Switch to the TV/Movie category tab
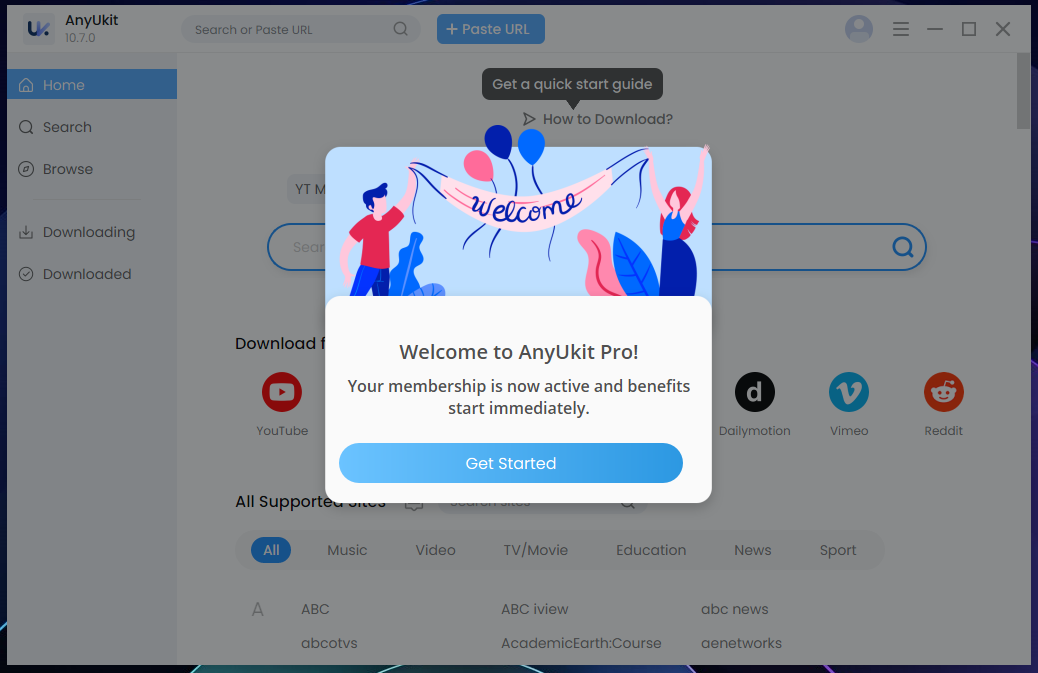 tap(536, 550)
